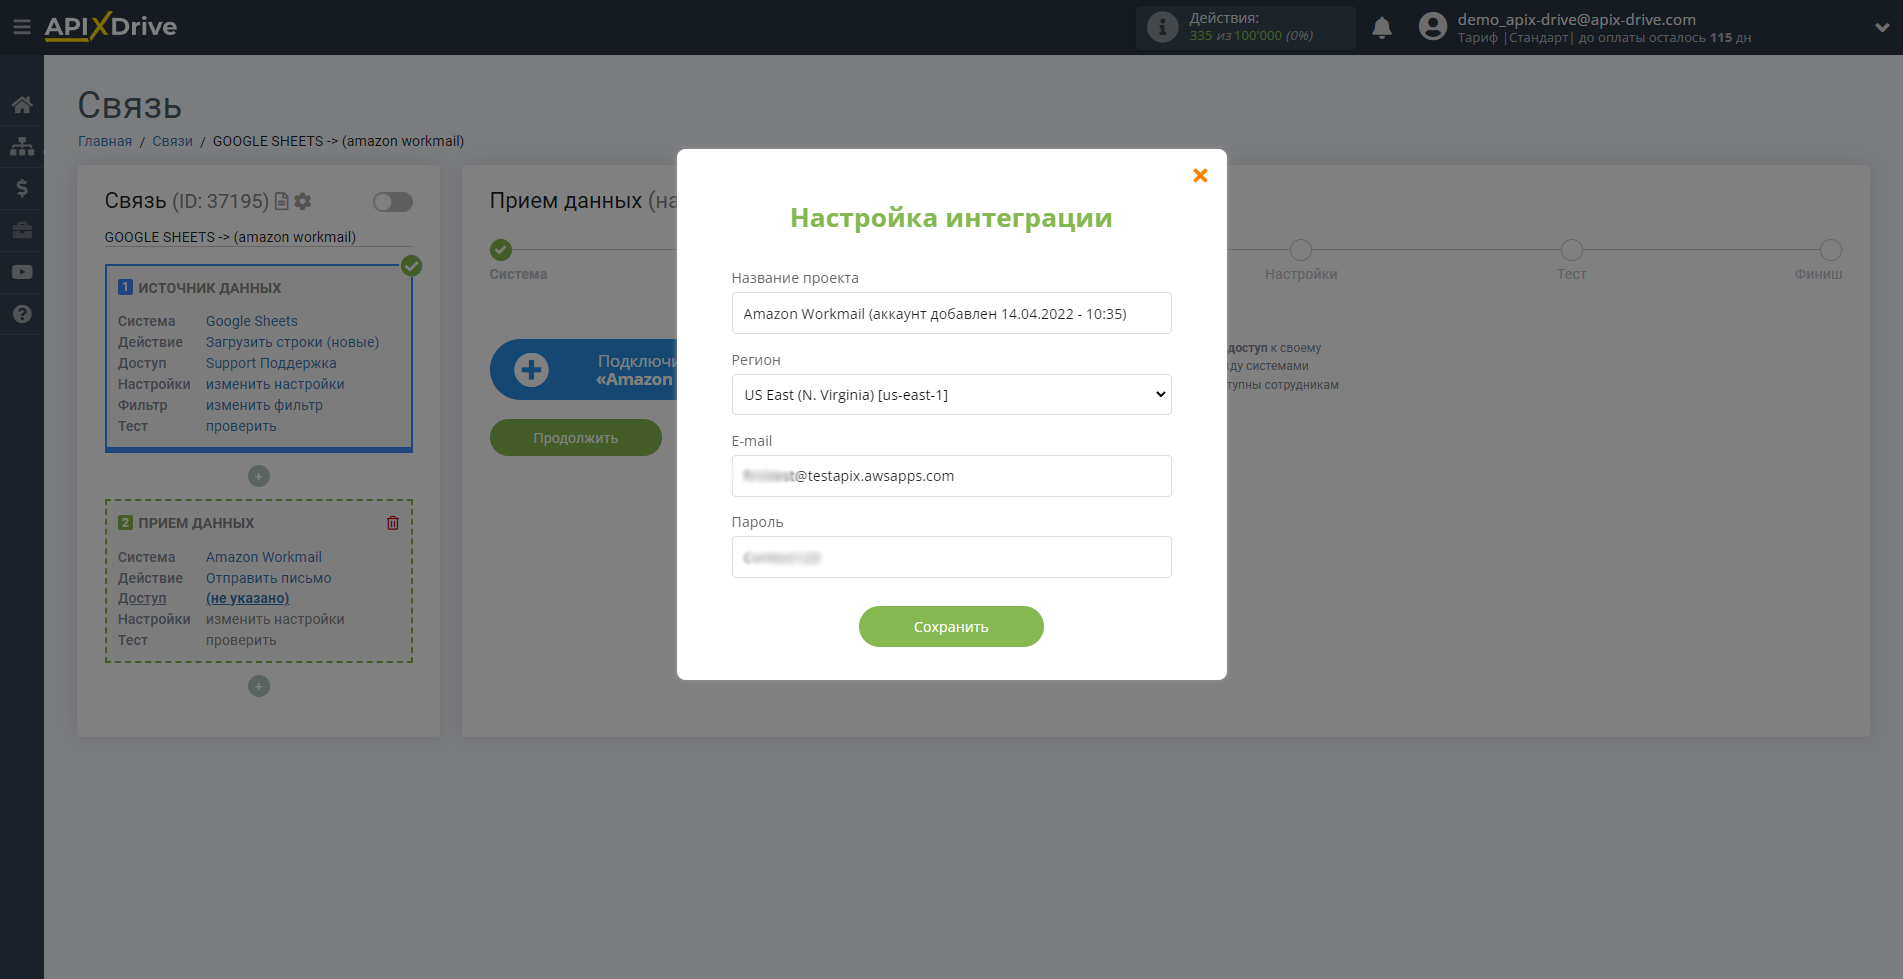
Task: Click the user avatar icon
Action: [1432, 27]
